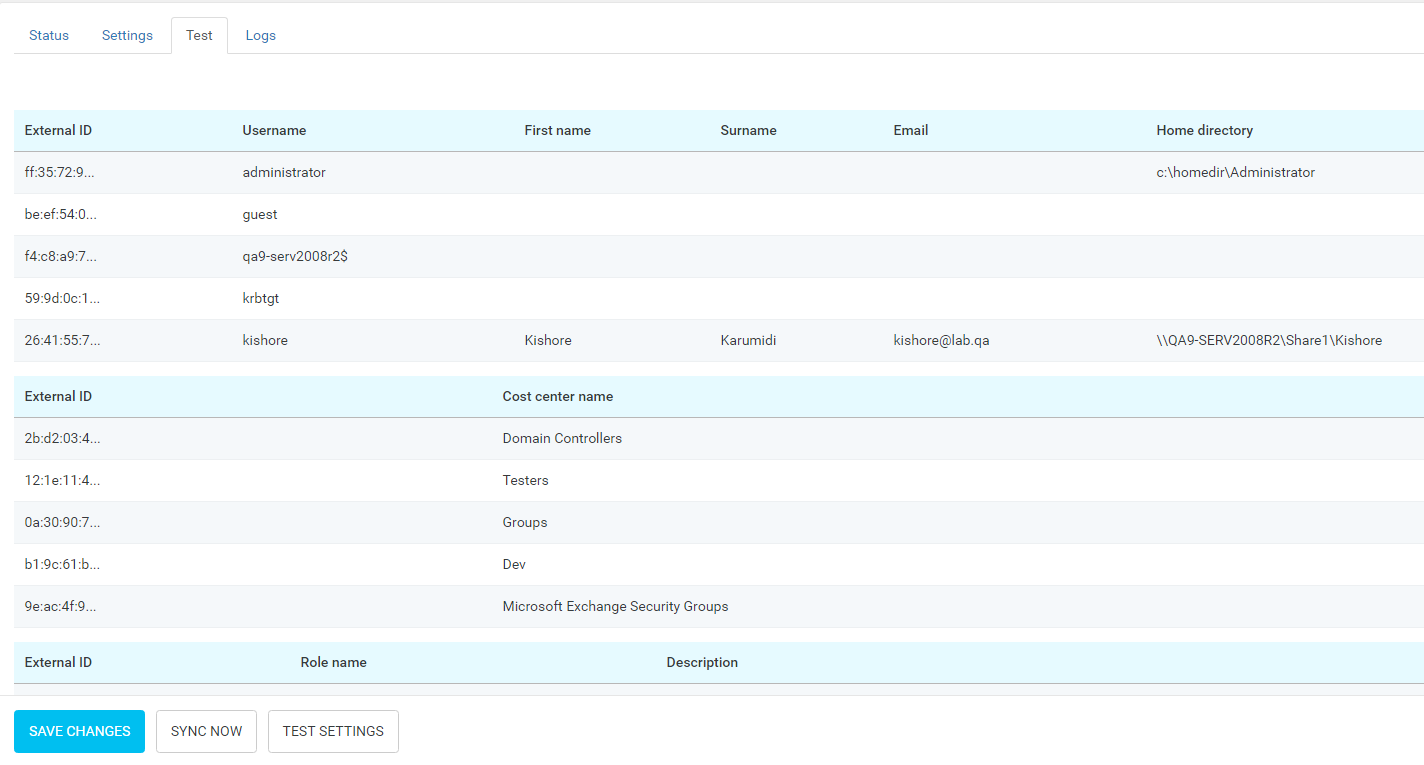1424x765 pixels.
Task: Click the Cost center name header
Action: click(x=557, y=396)
